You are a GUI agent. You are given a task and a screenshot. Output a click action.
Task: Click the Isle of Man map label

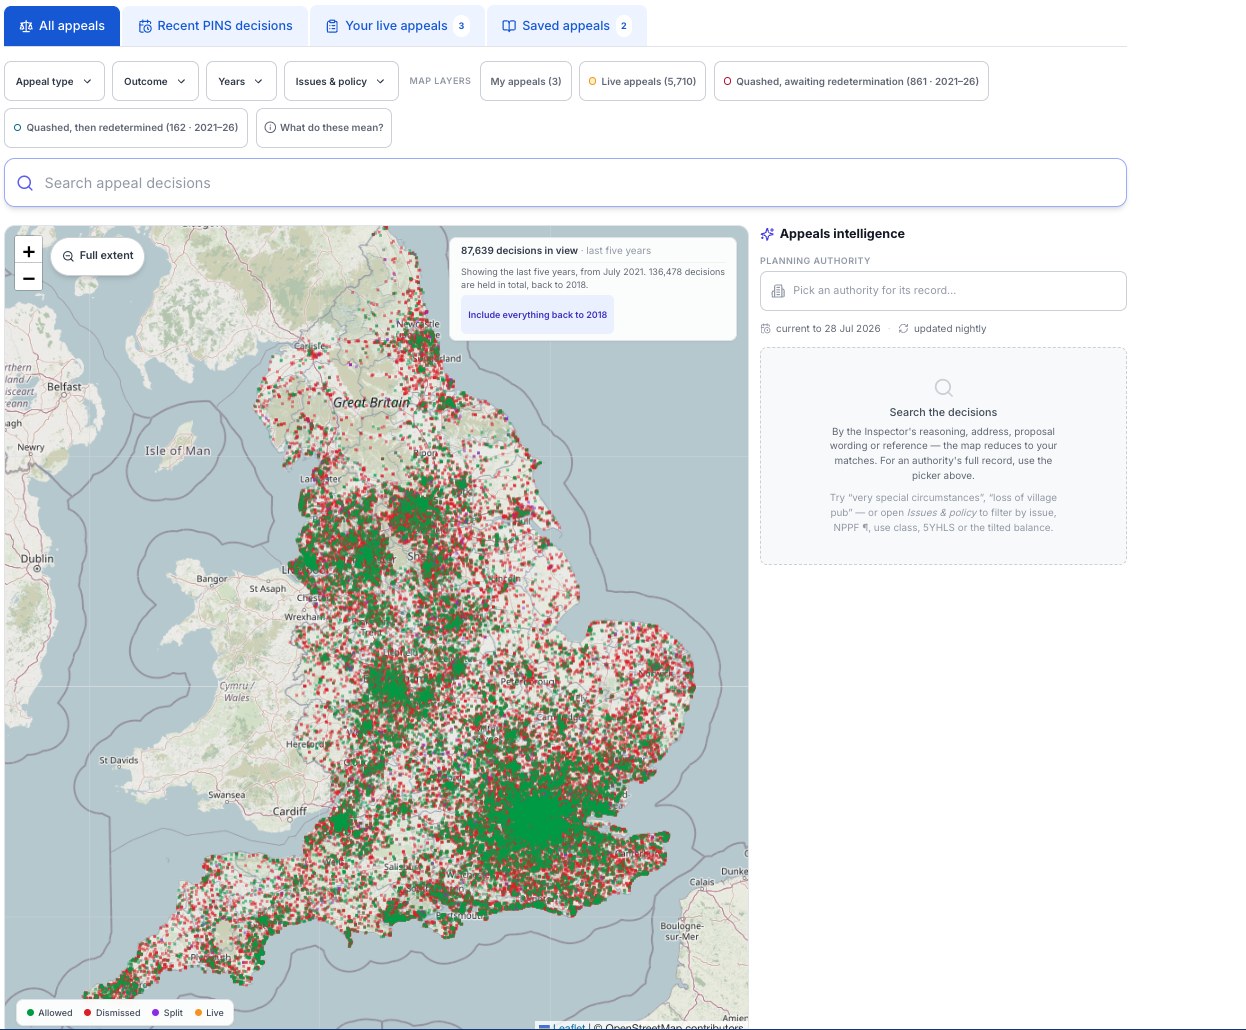pyautogui.click(x=178, y=451)
